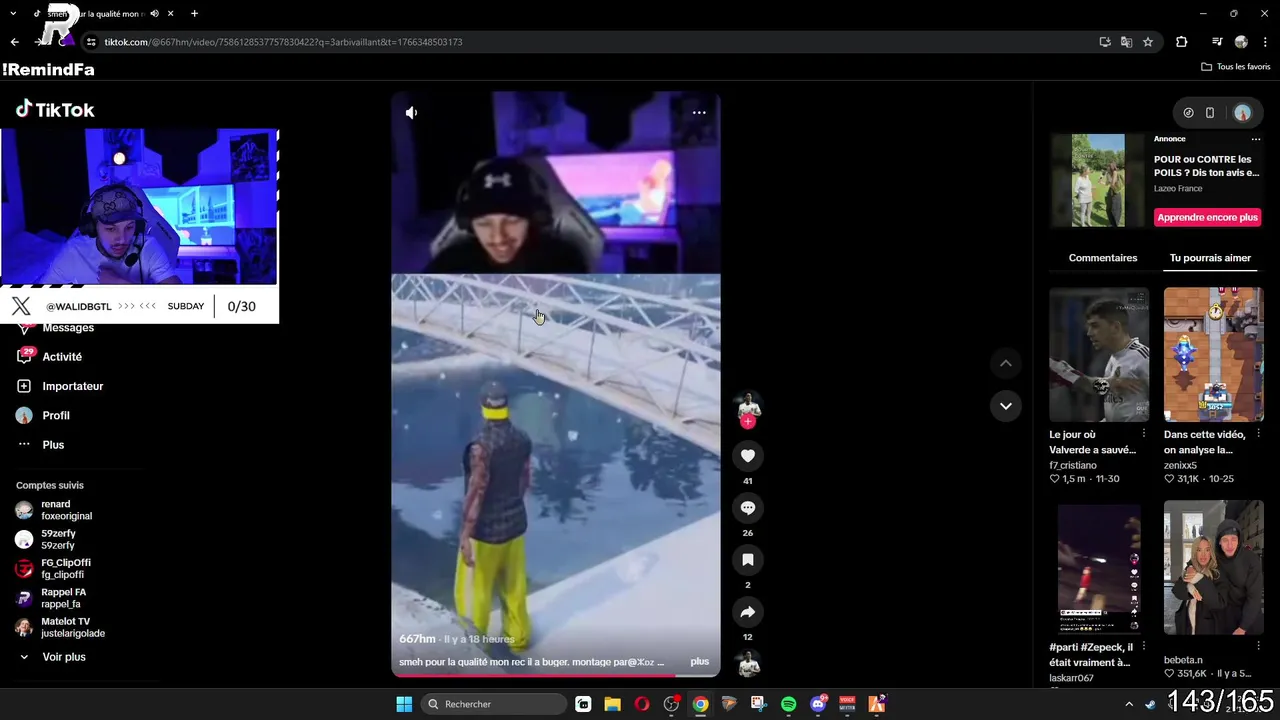Share the video with the arrow icon
This screenshot has width=1280, height=720.
(748, 612)
